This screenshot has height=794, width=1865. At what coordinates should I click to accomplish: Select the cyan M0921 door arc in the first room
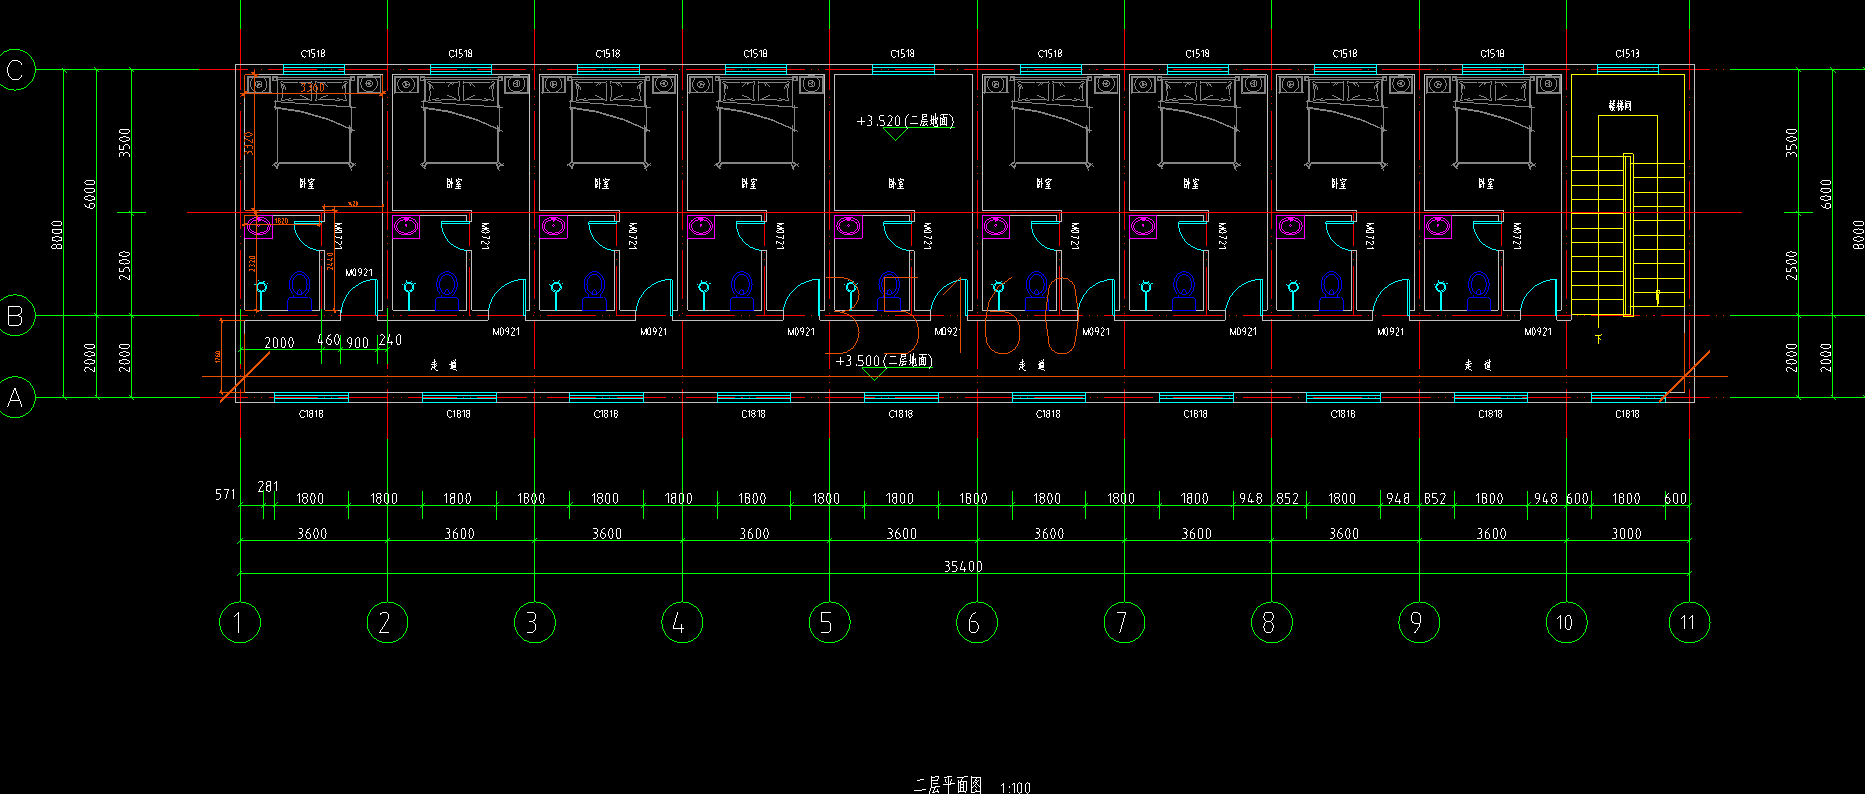[358, 297]
